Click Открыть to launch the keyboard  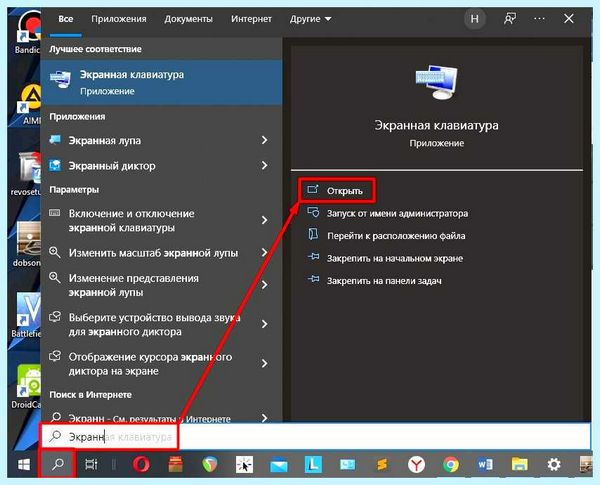(337, 190)
